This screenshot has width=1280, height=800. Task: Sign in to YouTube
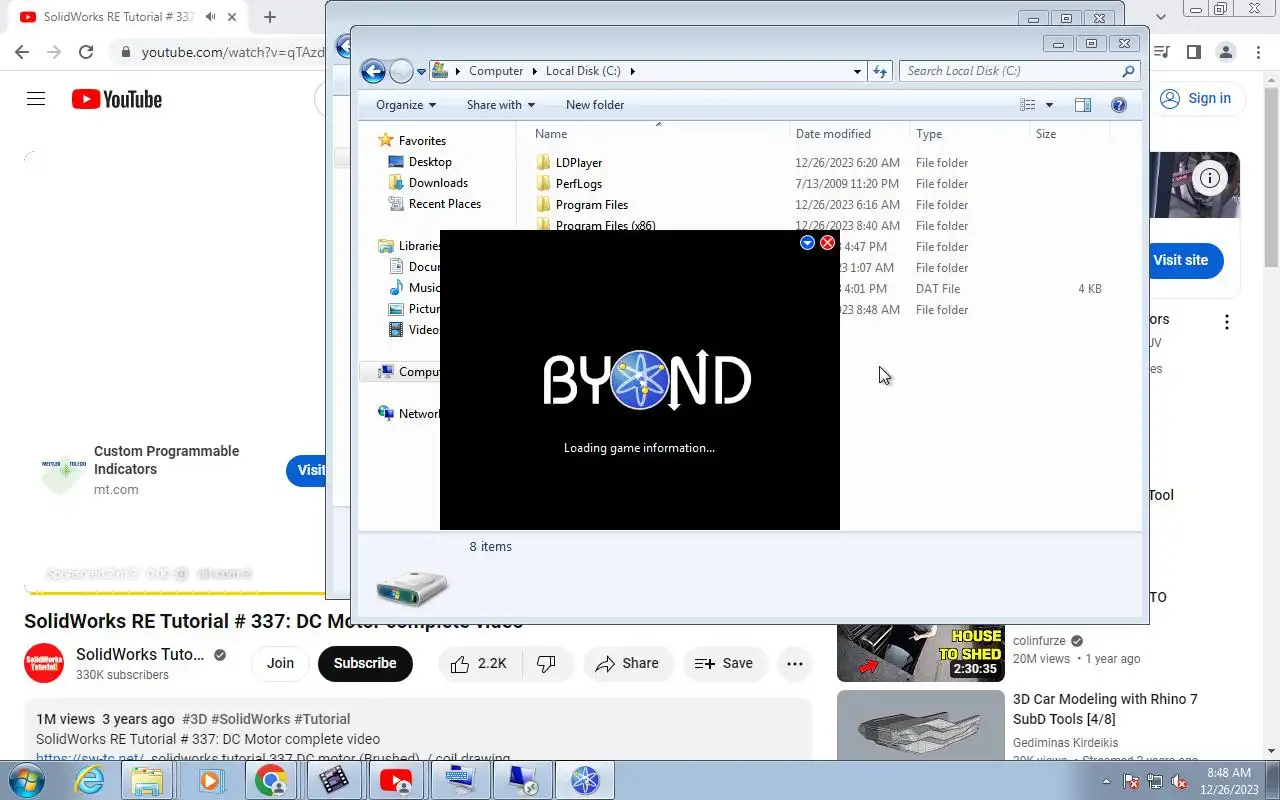pyautogui.click(x=1196, y=98)
